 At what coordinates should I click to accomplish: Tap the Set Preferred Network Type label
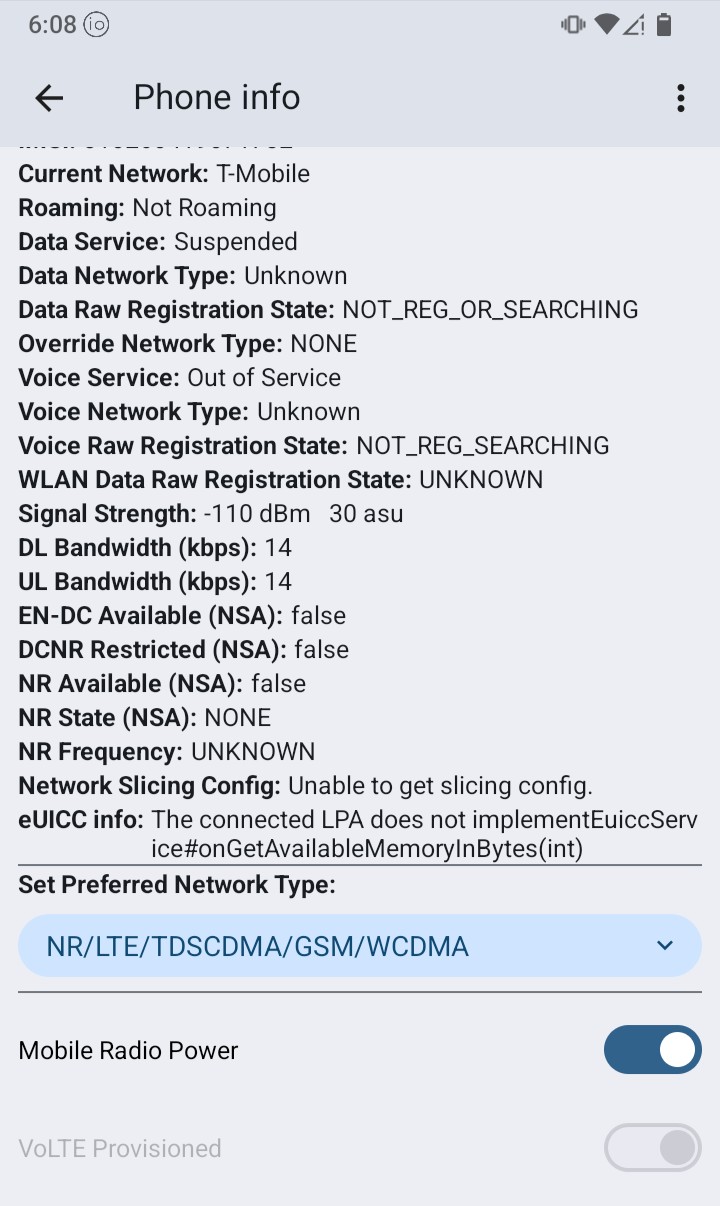coord(177,885)
